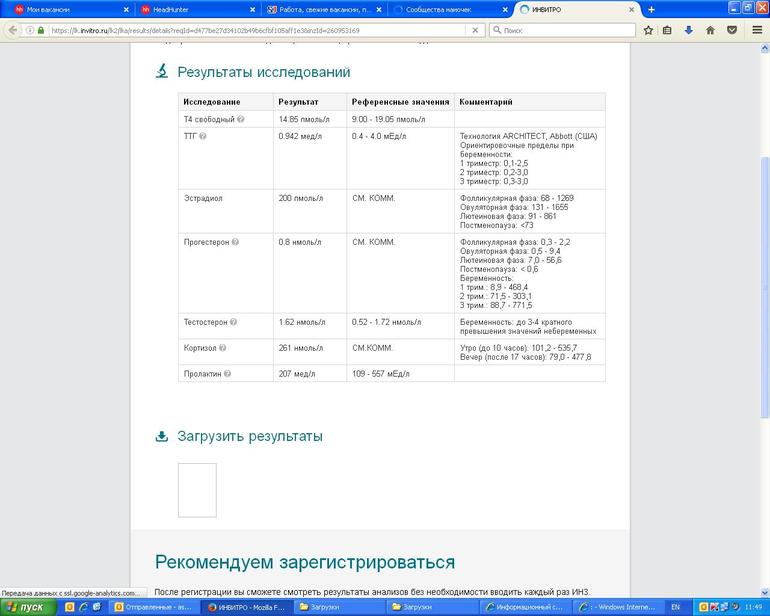Open Firefox downloads arrow icon
Screen dimensions: 770x616
pos(689,30)
